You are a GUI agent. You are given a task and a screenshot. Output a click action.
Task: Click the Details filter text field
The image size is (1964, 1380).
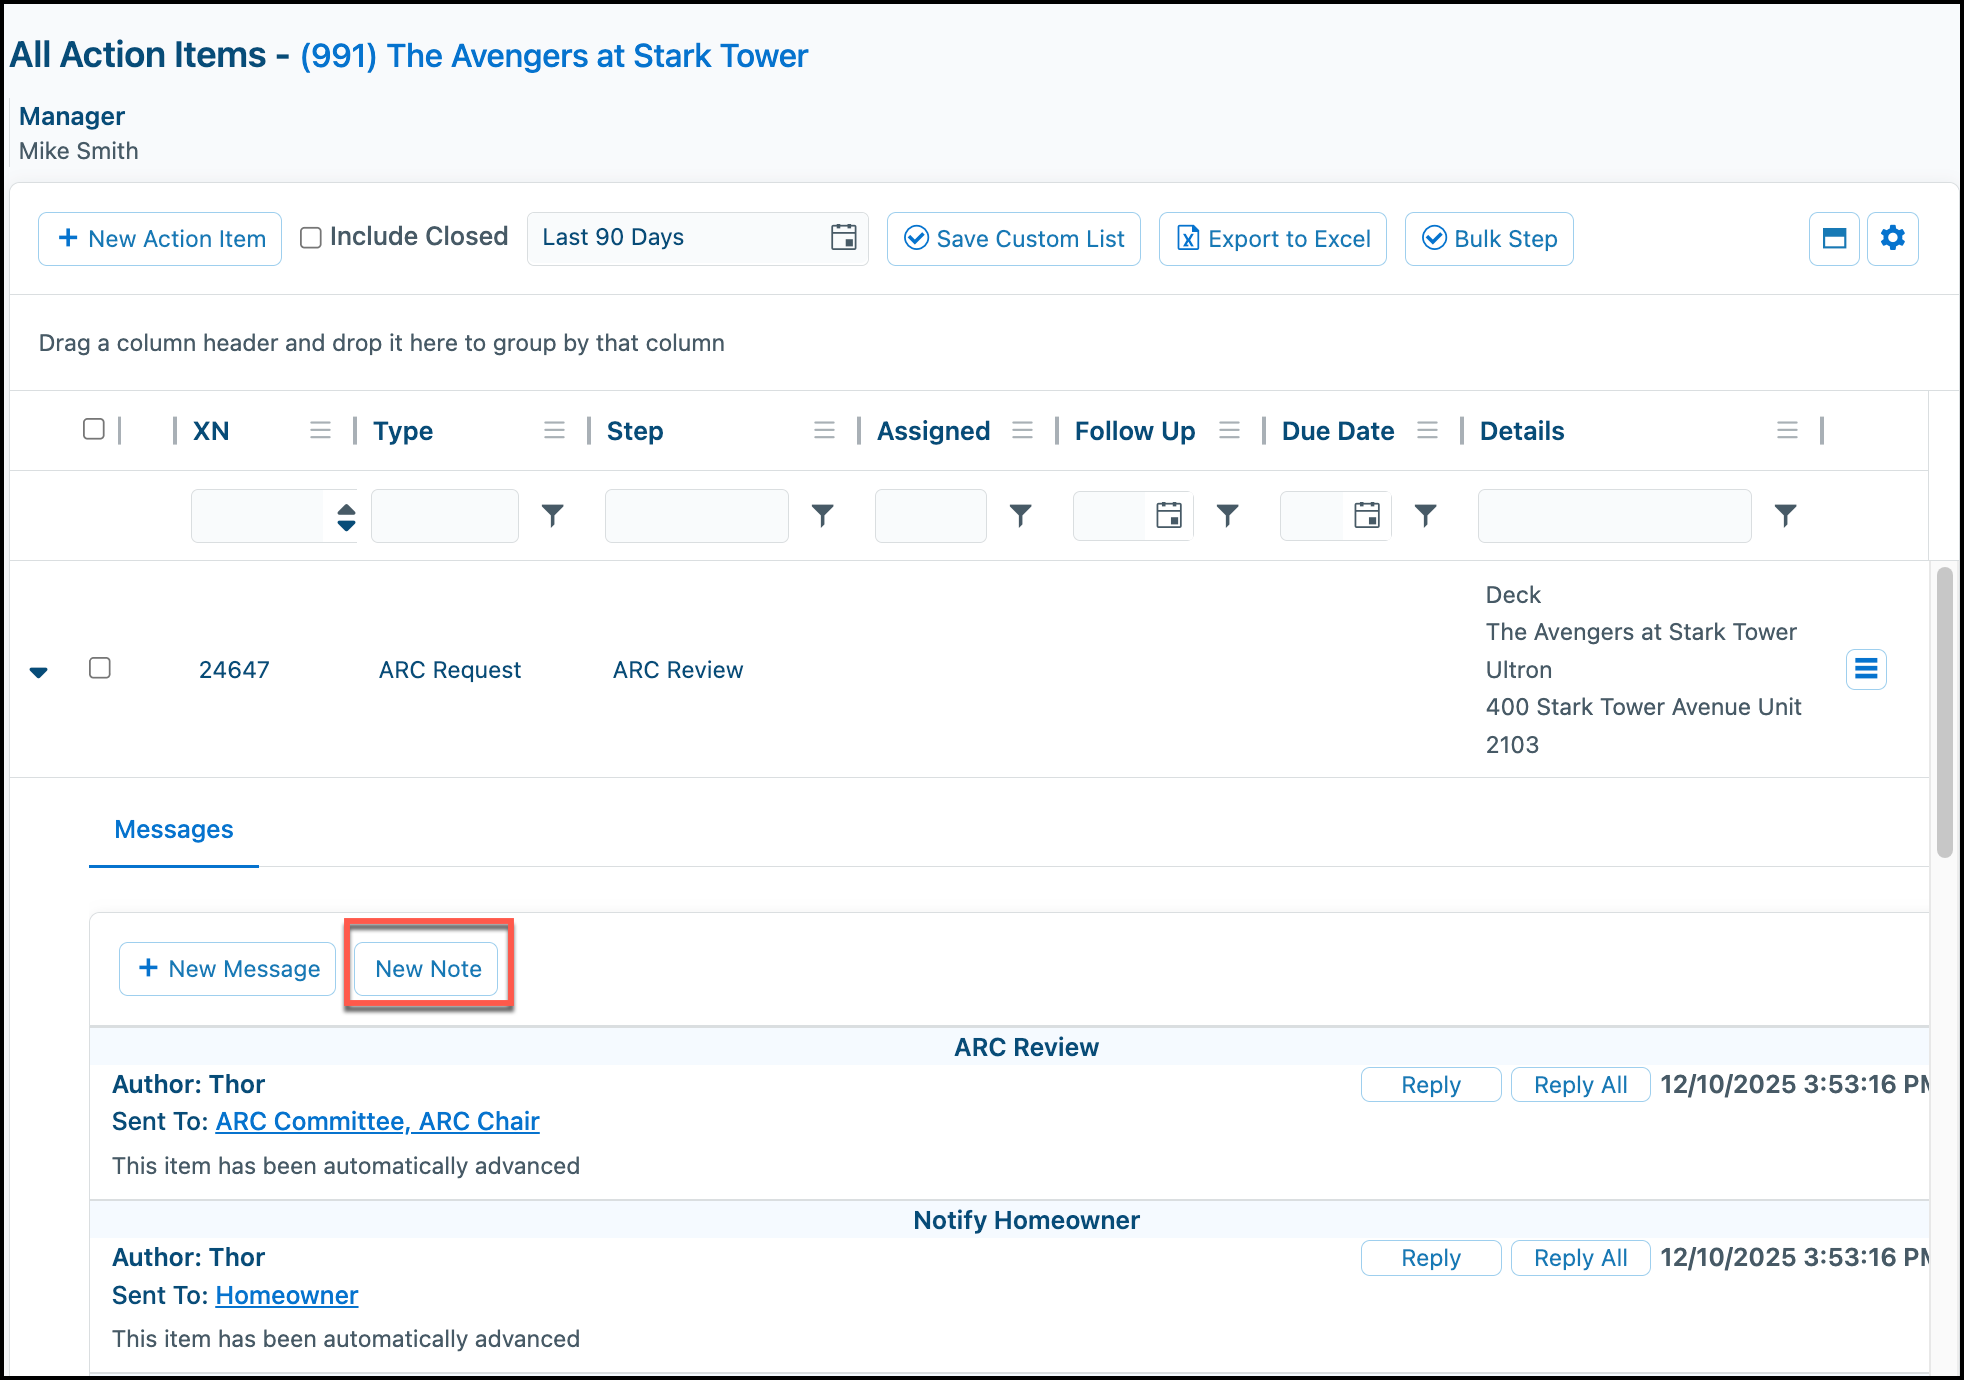(1615, 516)
